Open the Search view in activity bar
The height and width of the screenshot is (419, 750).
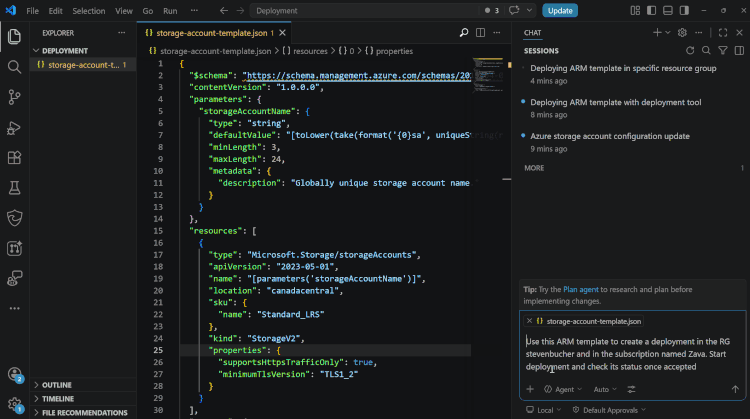[14, 67]
